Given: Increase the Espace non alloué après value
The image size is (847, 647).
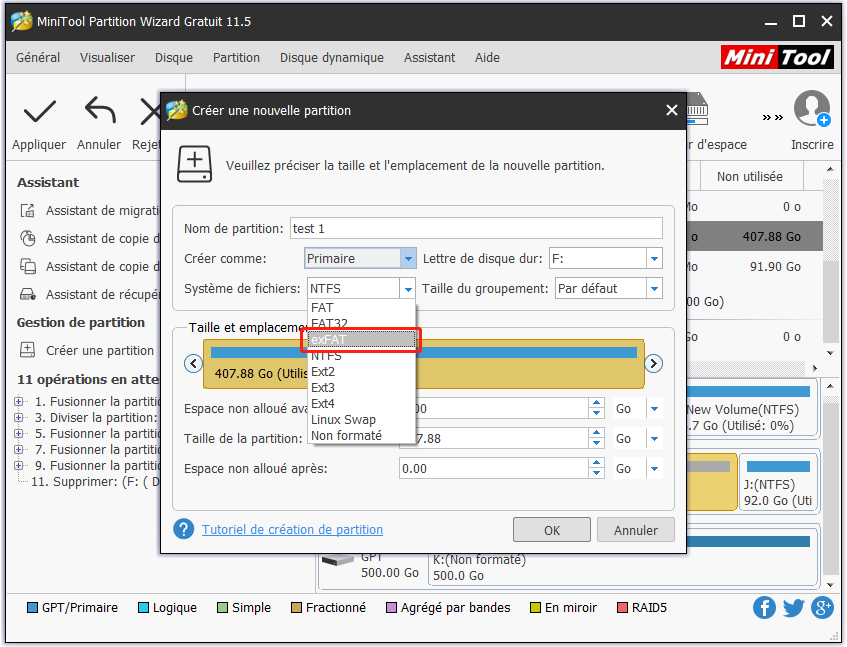Looking at the screenshot, I should click(x=596, y=463).
